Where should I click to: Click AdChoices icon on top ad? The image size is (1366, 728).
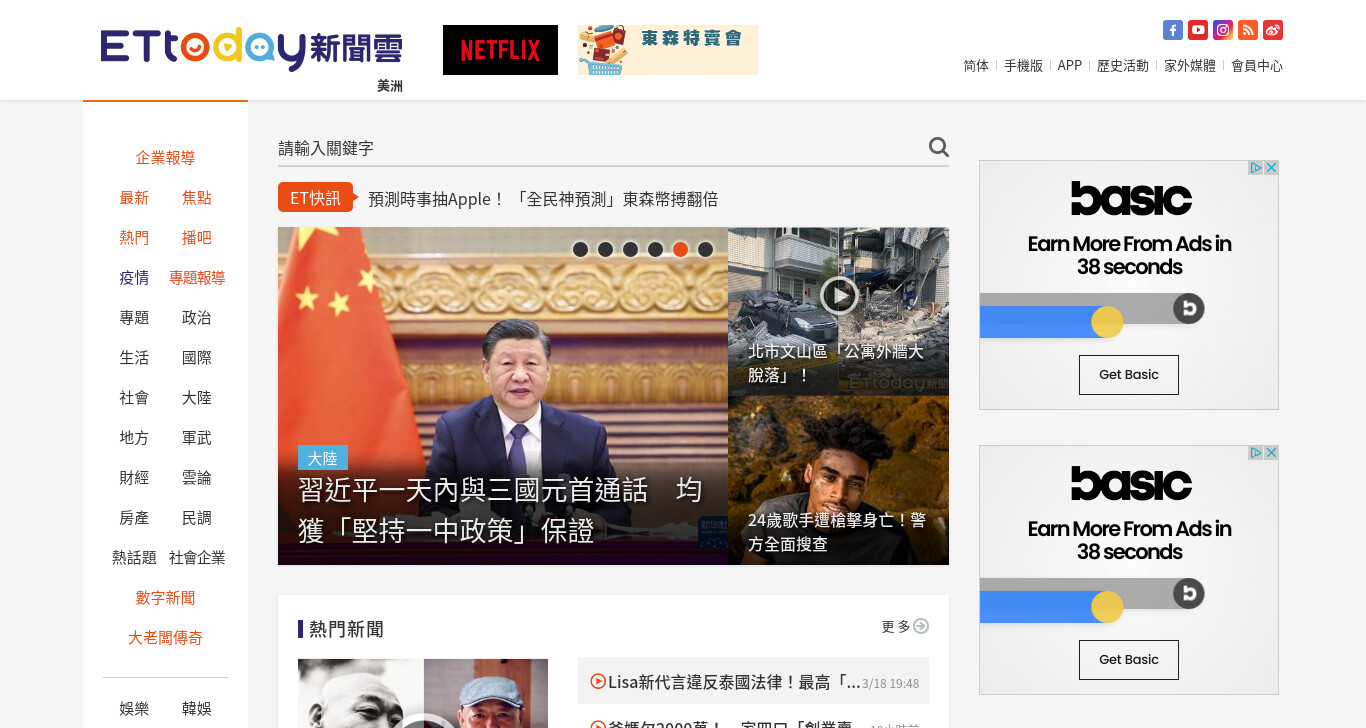[1256, 168]
